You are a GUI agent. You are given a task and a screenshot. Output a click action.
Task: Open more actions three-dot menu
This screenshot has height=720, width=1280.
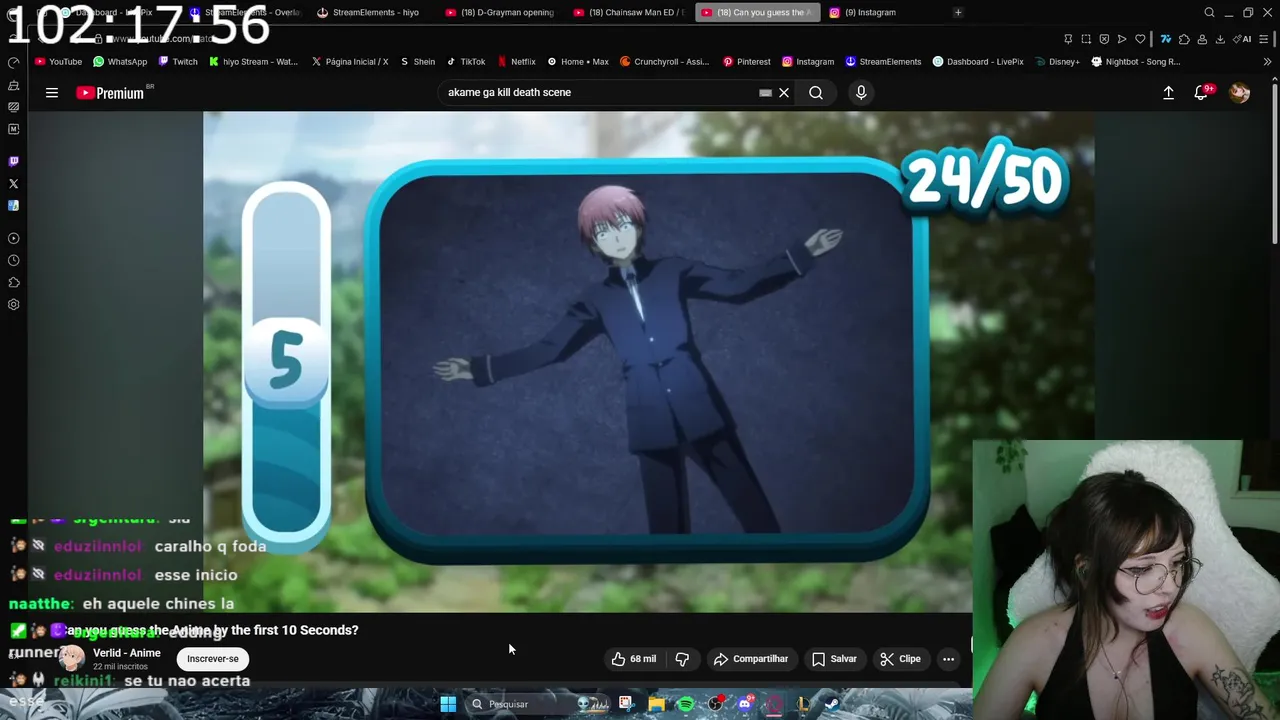pyautogui.click(x=948, y=659)
